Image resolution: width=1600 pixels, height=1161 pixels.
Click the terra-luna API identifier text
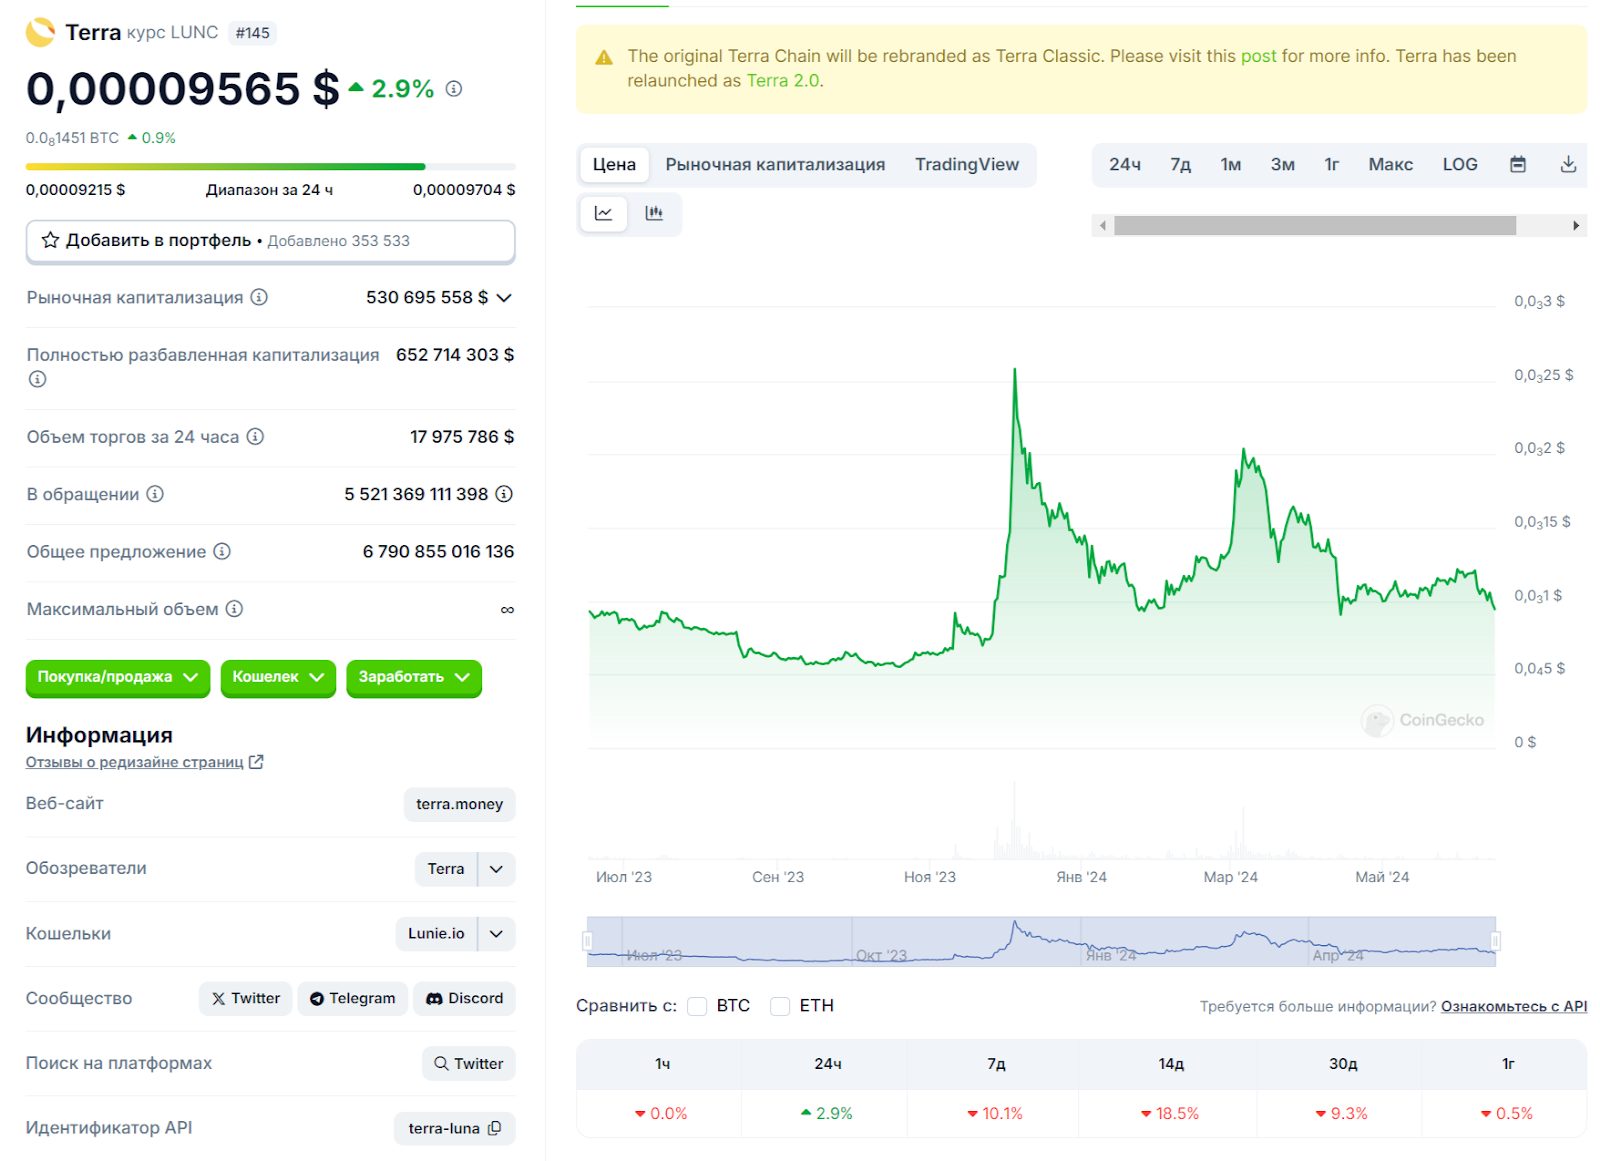click(x=444, y=1129)
